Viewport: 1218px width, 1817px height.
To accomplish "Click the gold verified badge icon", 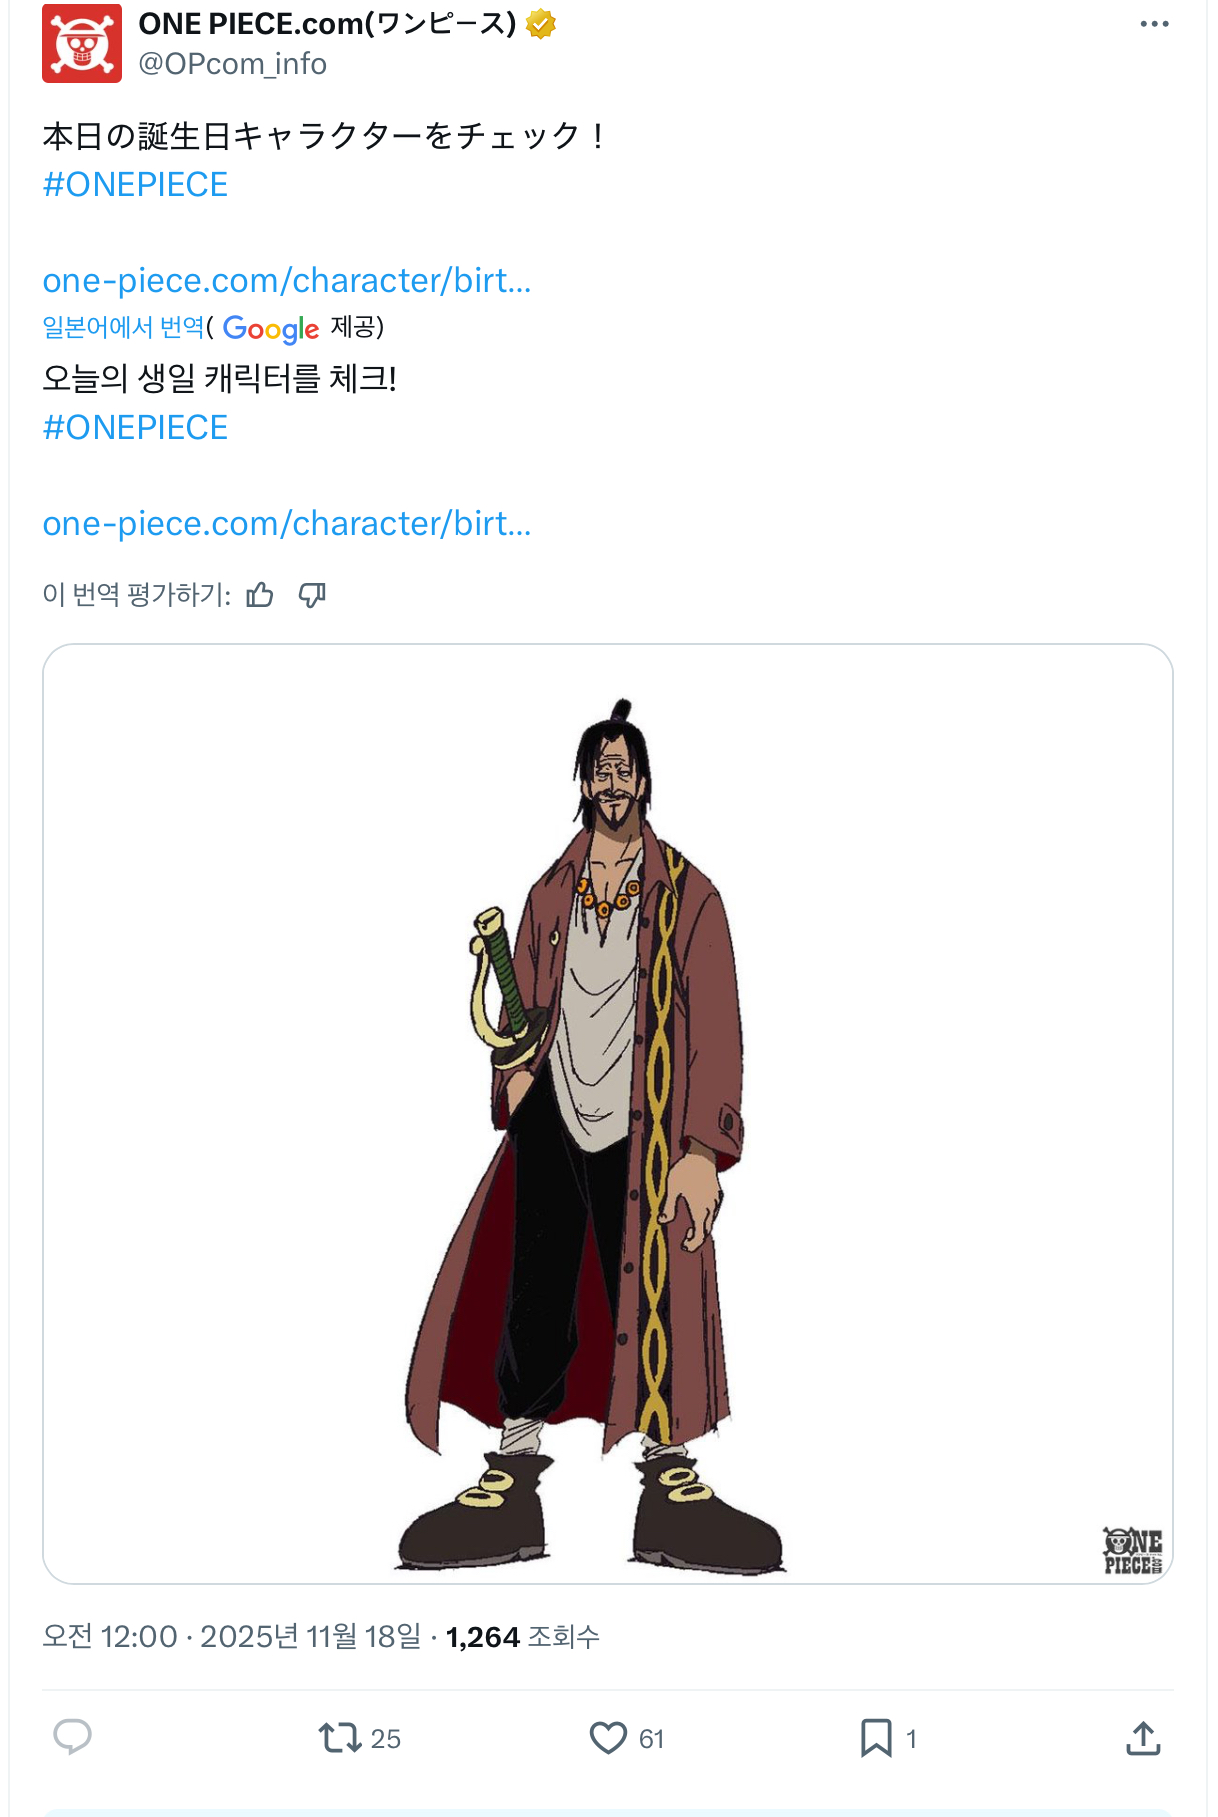I will point(541,24).
